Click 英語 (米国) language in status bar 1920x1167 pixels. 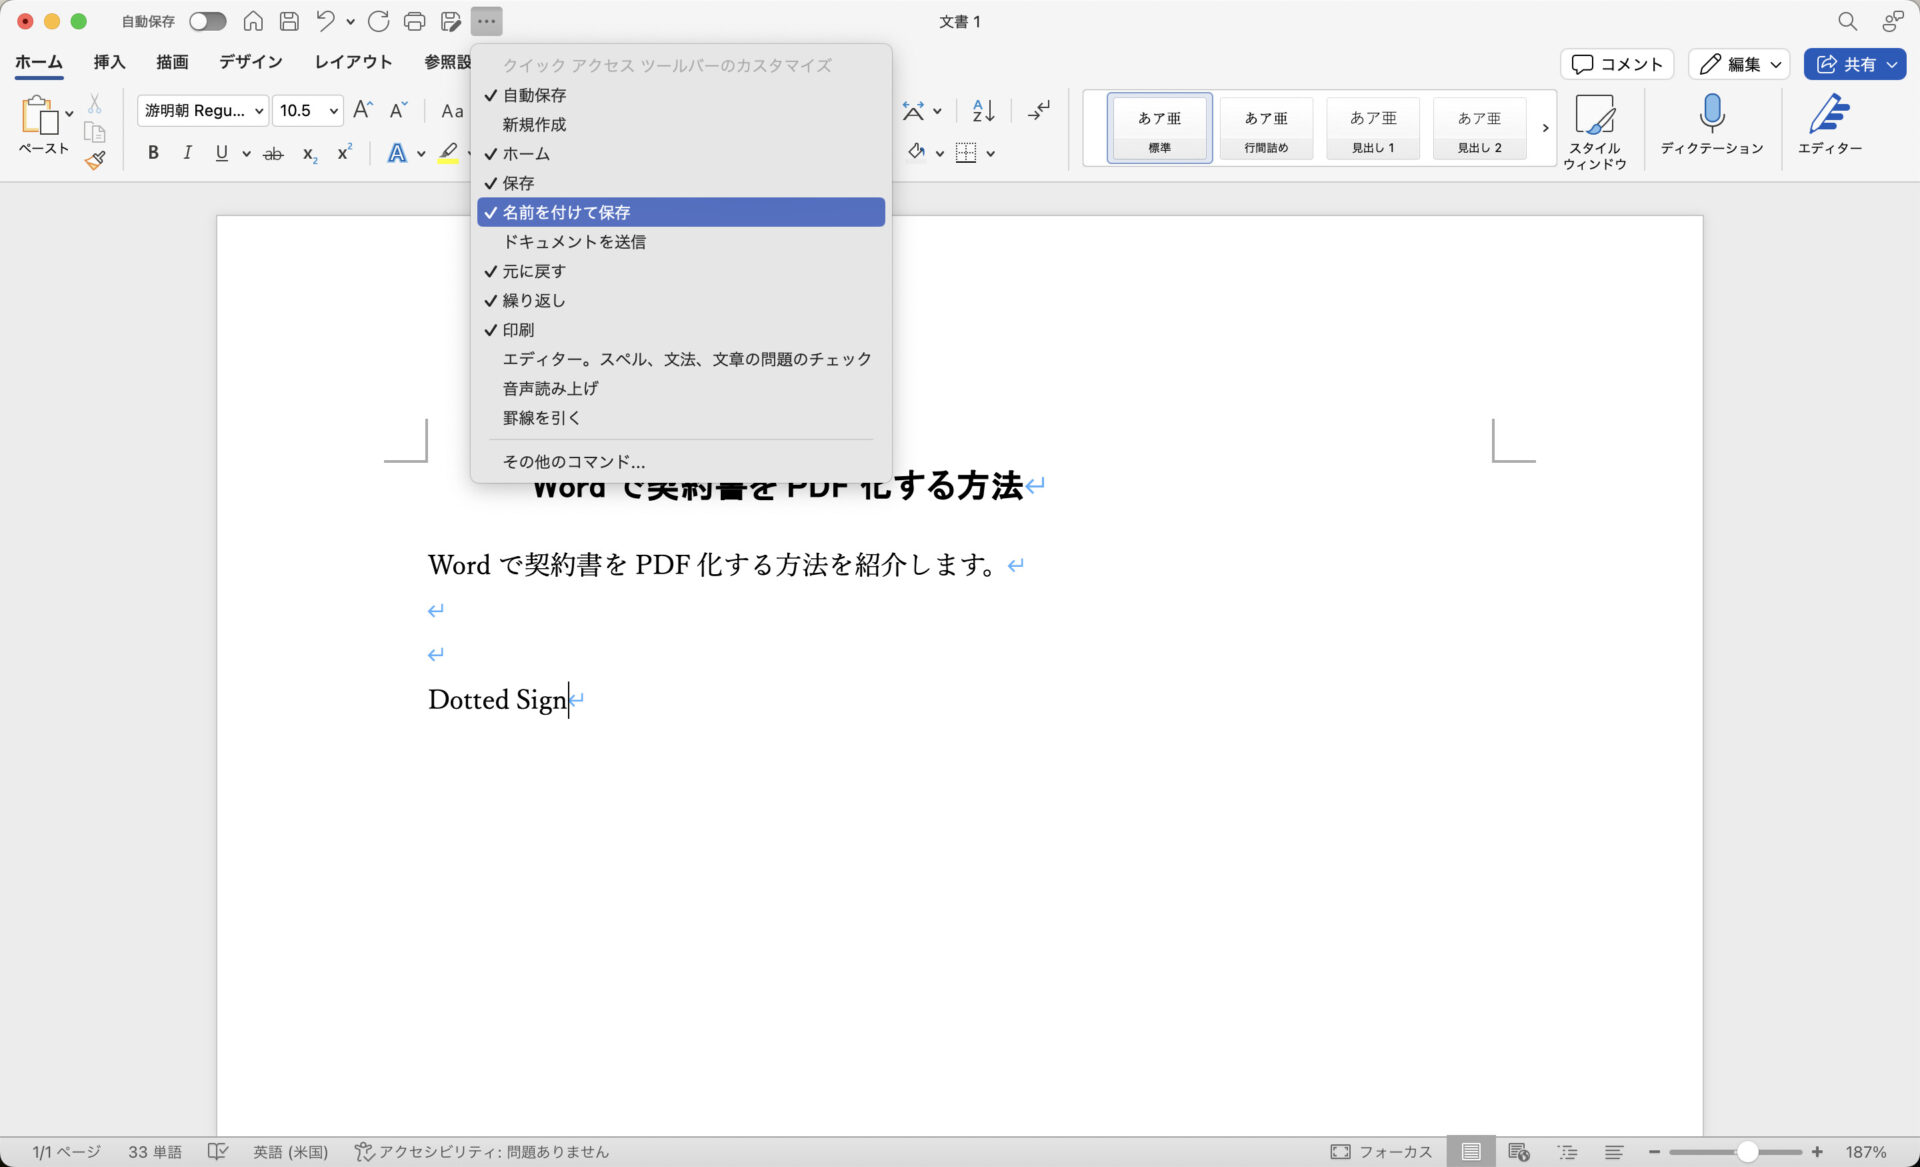tap(290, 1152)
